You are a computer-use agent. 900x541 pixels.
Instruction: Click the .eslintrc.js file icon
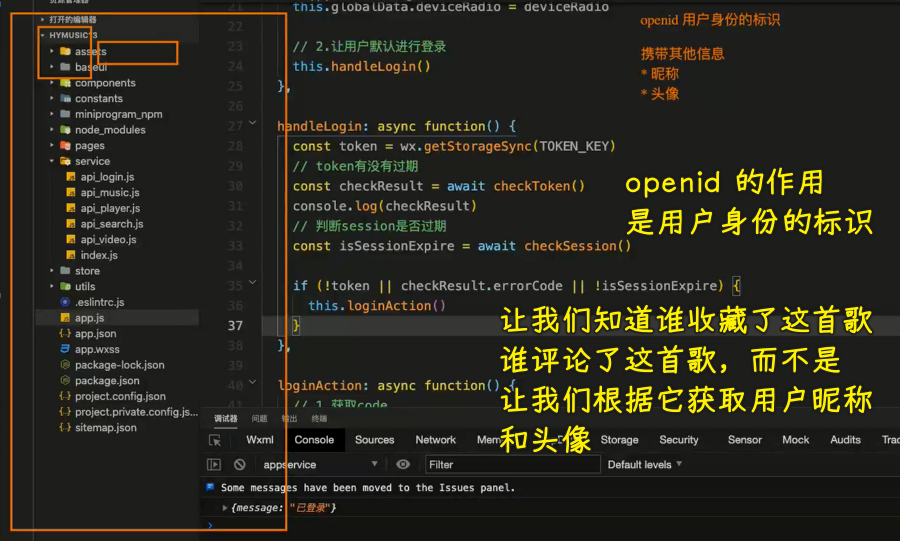pyautogui.click(x=65, y=302)
